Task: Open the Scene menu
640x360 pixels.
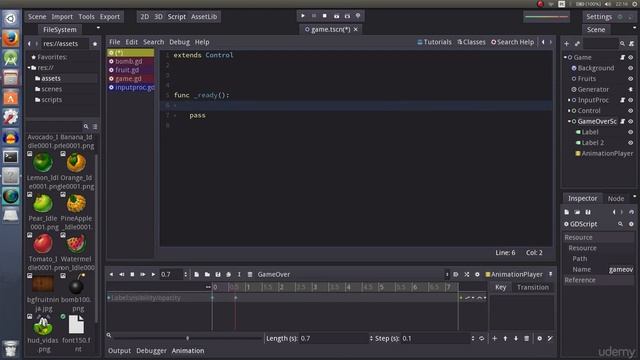Action: tap(37, 17)
